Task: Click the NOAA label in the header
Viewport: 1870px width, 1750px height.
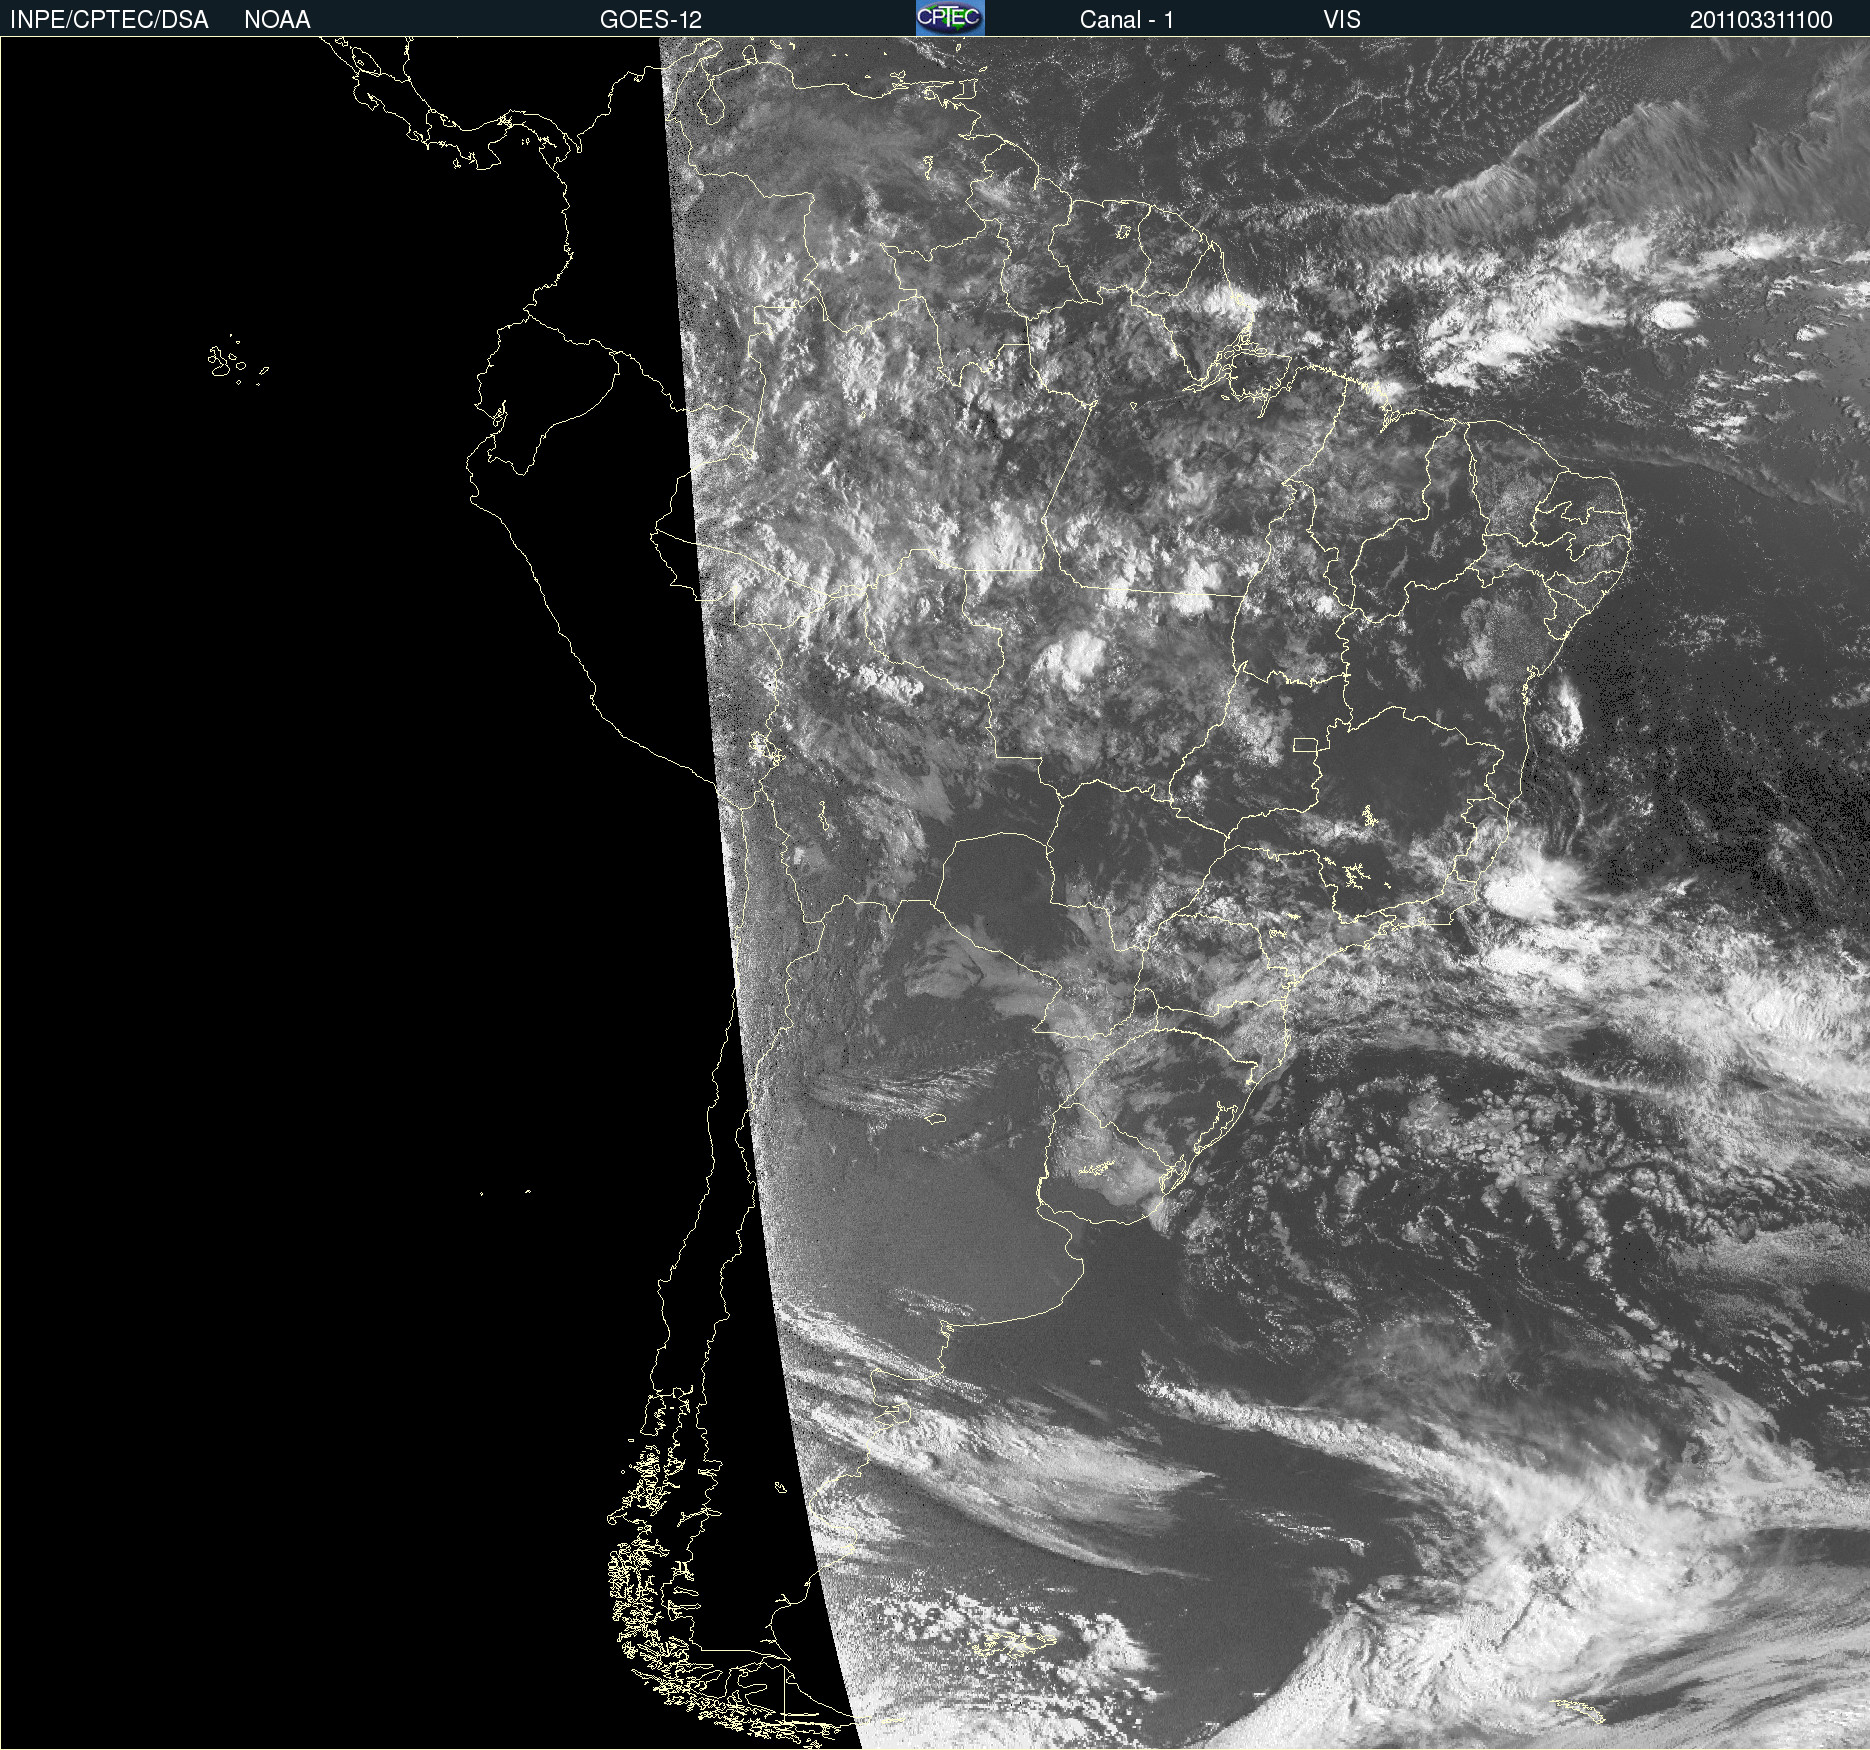Action: click(x=277, y=20)
